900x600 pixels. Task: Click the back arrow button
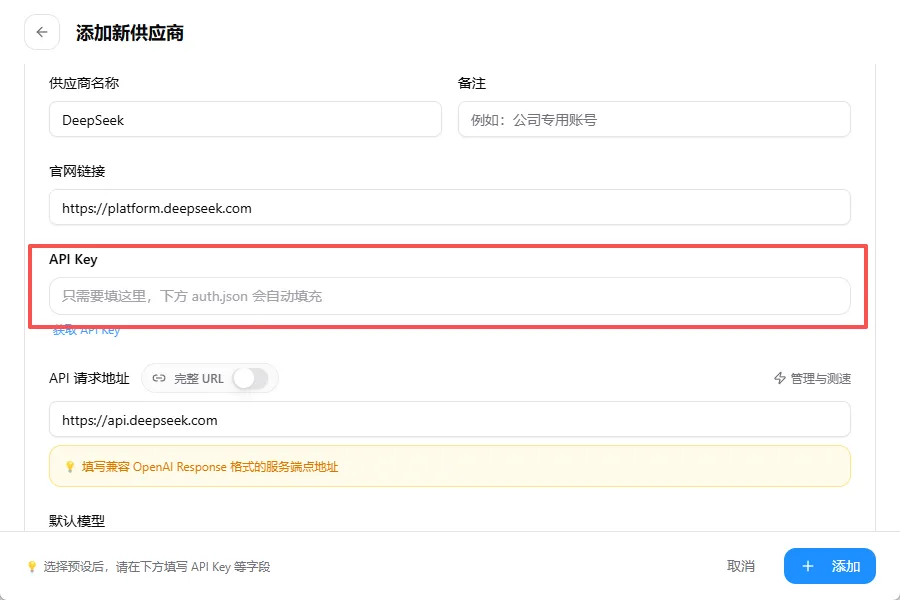42,32
